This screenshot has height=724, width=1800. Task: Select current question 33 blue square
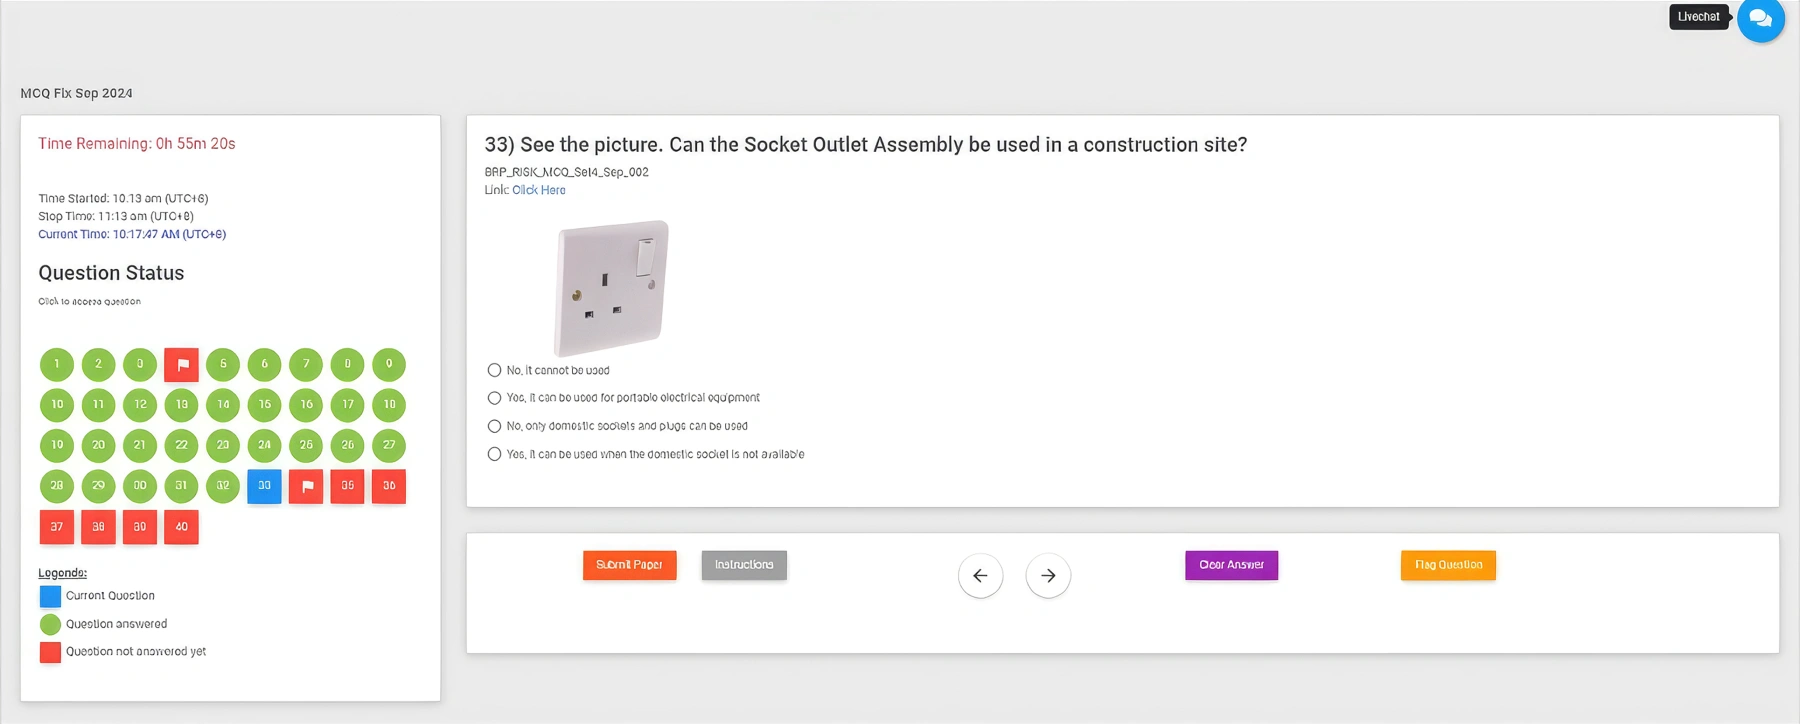pos(264,486)
